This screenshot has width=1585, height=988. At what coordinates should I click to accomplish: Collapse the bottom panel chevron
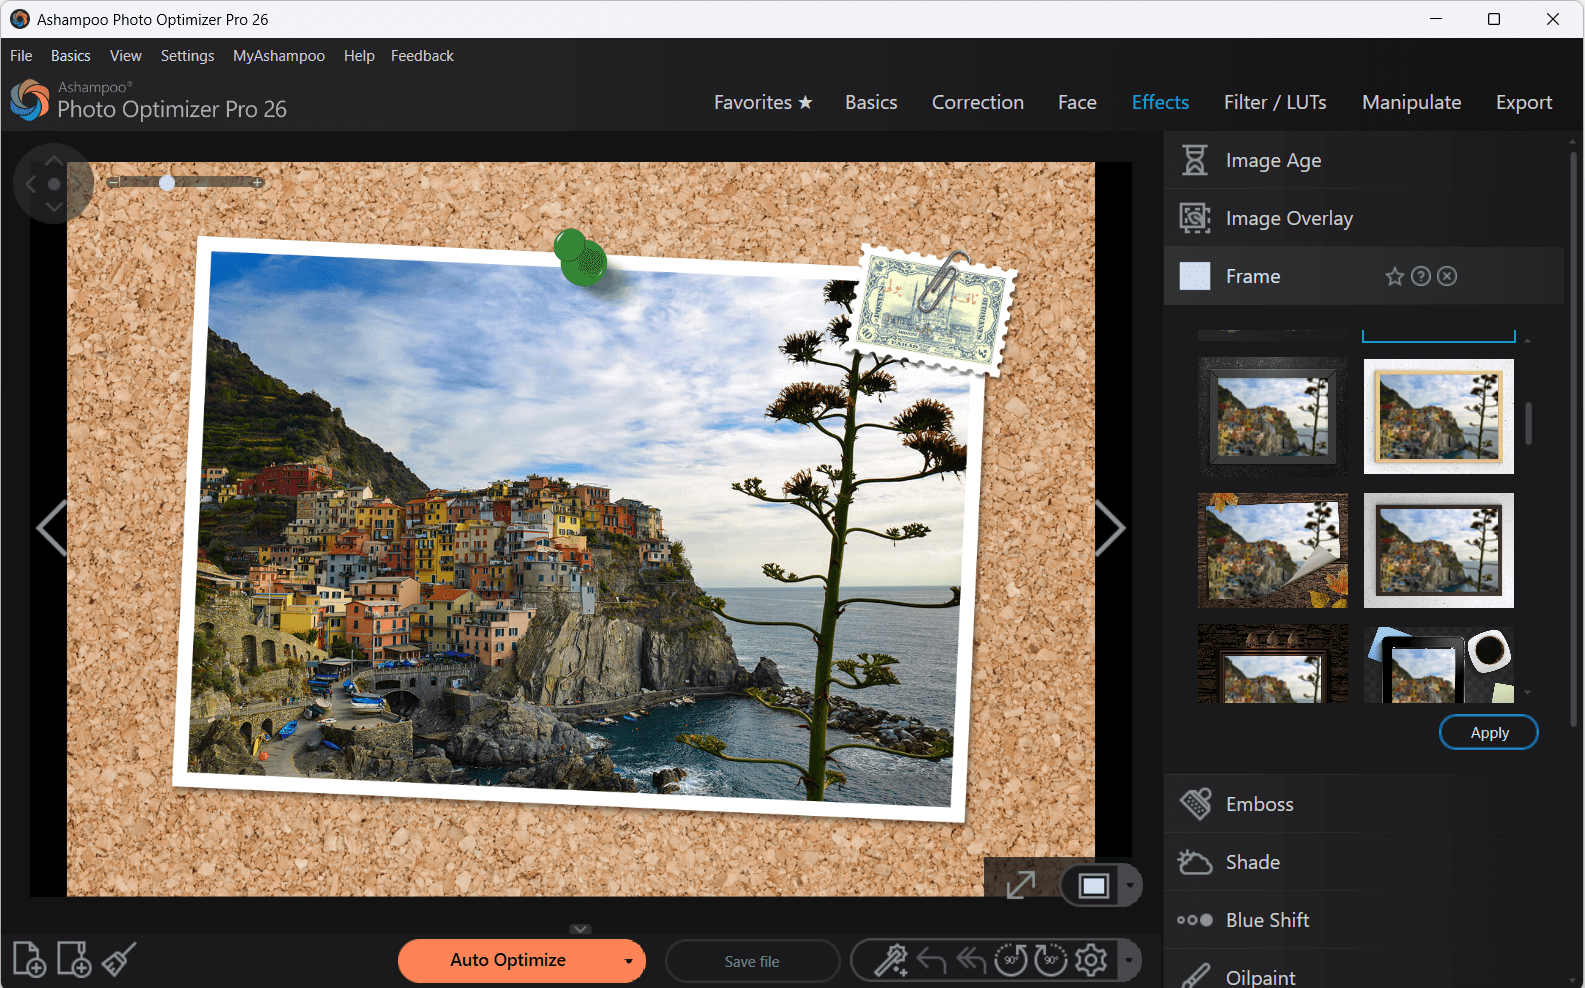point(581,929)
